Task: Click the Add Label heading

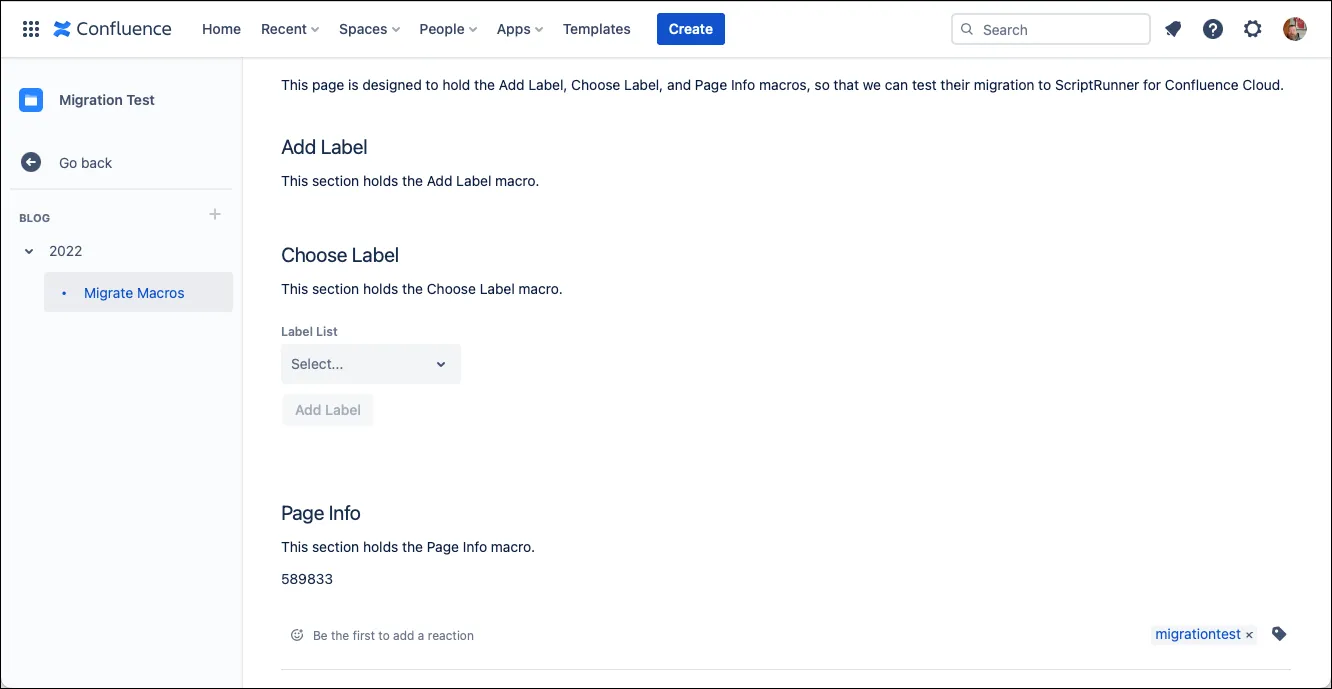Action: 324,147
